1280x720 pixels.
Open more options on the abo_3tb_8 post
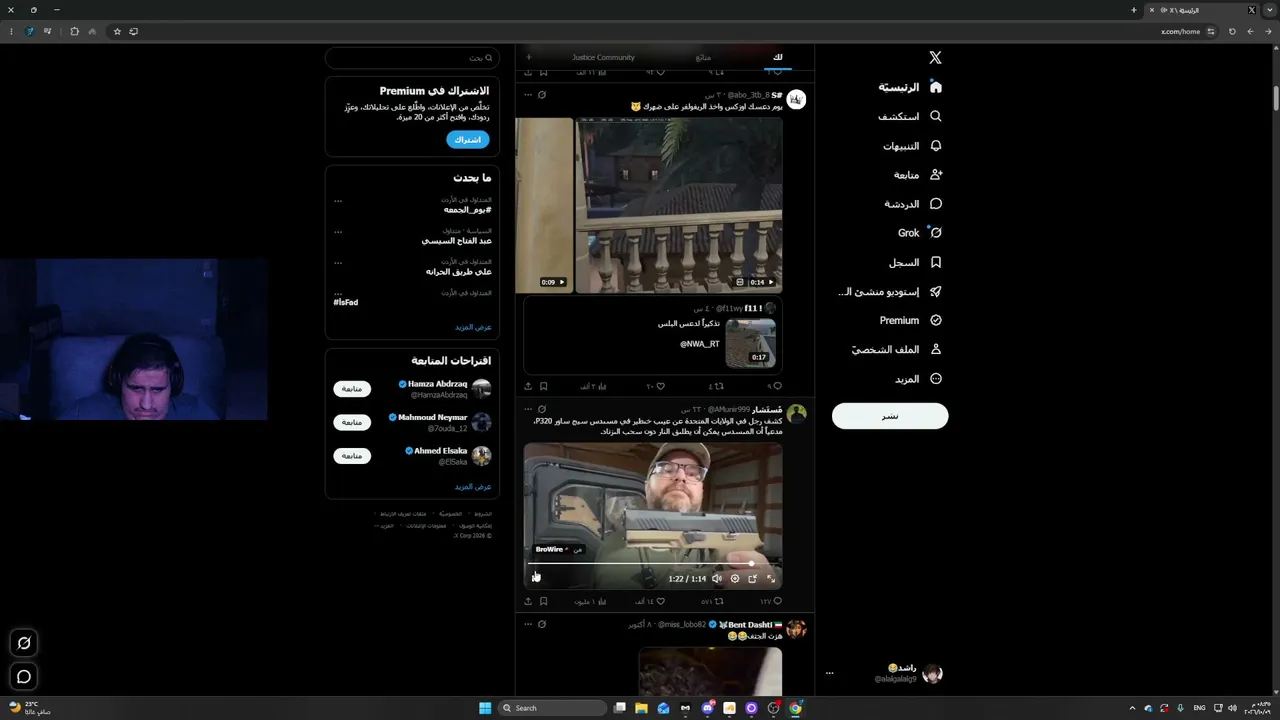click(x=528, y=95)
